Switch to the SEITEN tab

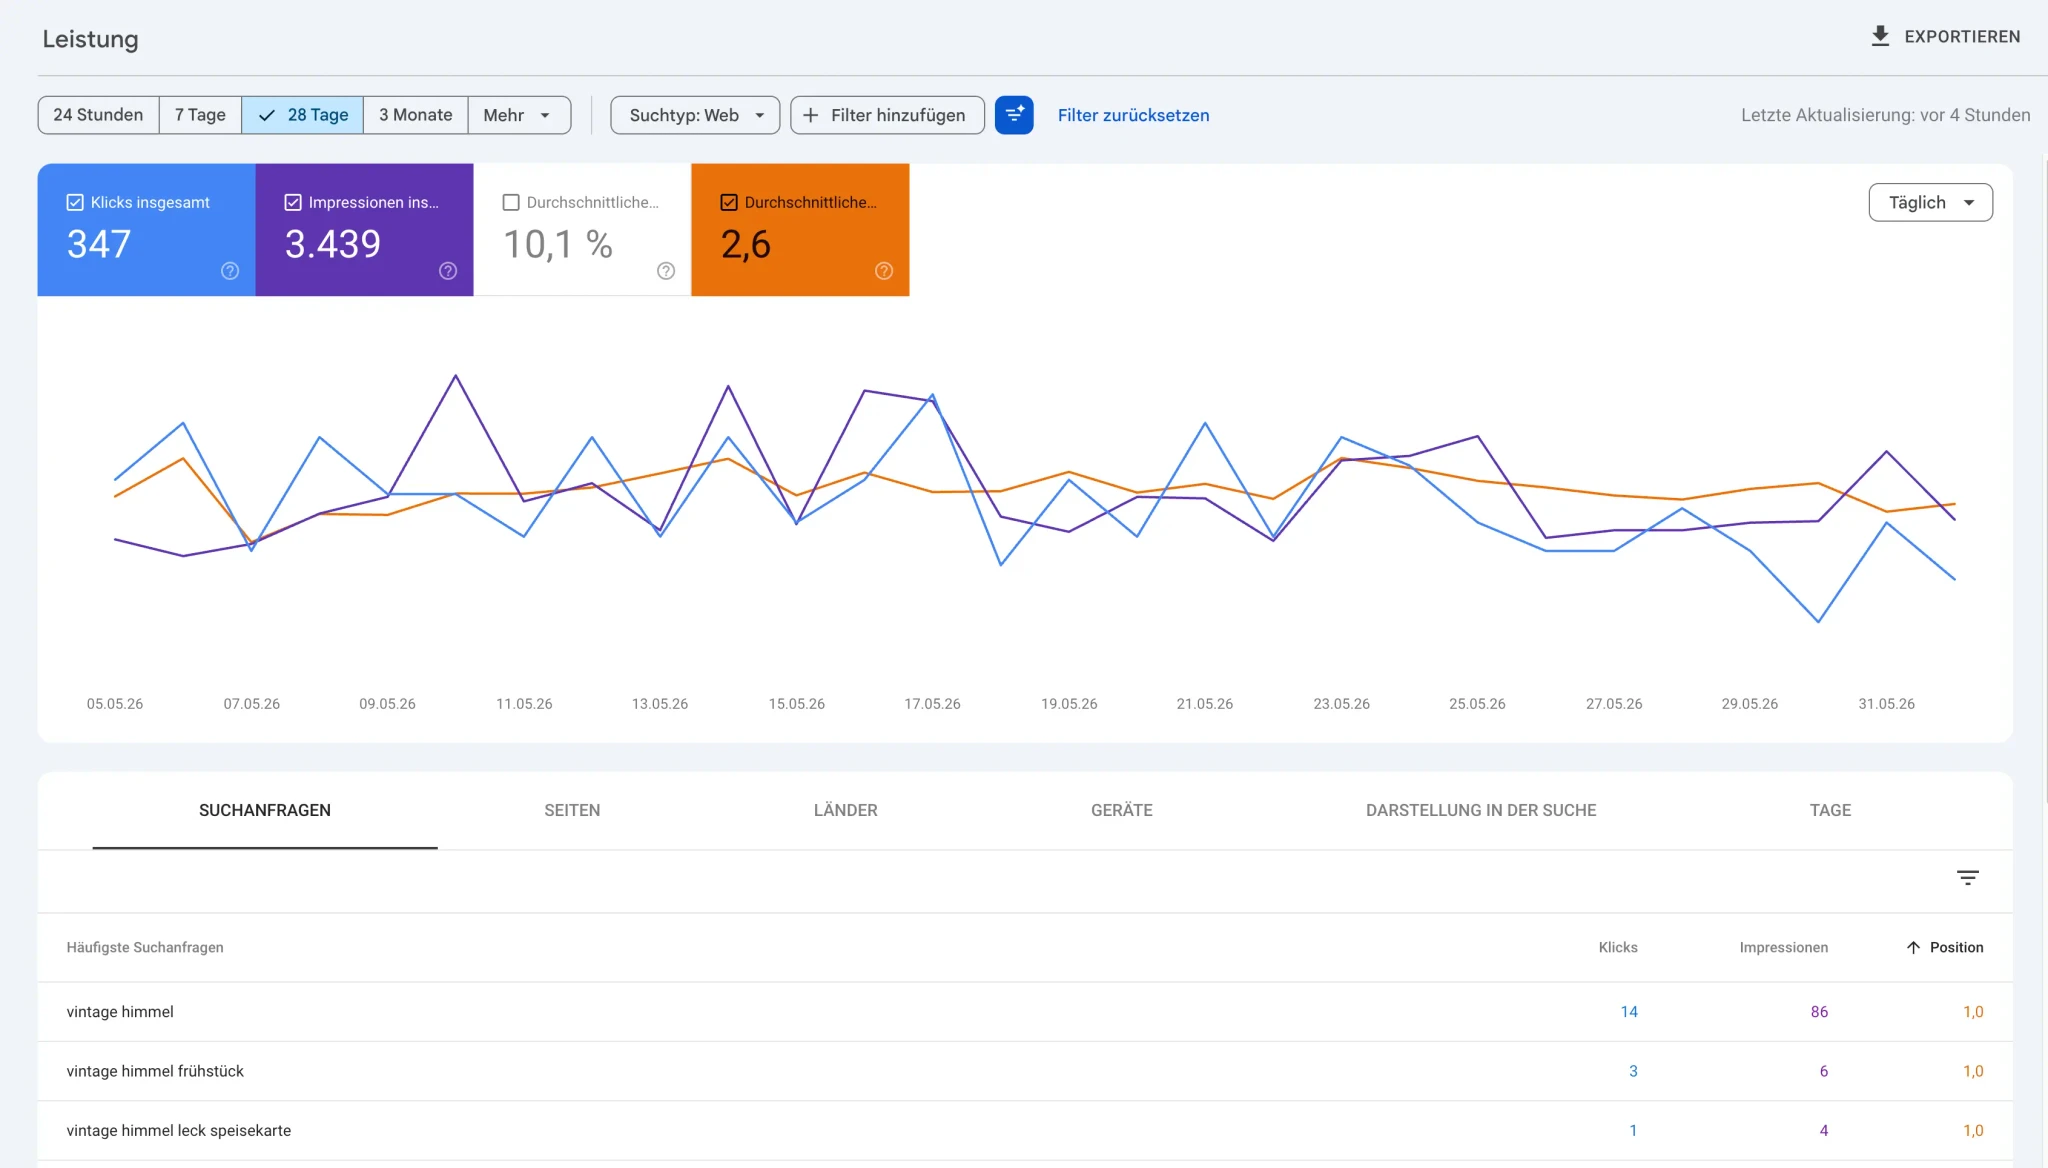[x=572, y=810]
